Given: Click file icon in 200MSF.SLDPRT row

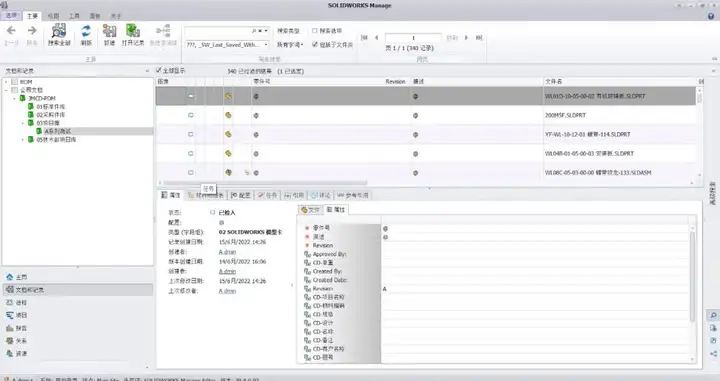Looking at the screenshot, I should [x=228, y=115].
